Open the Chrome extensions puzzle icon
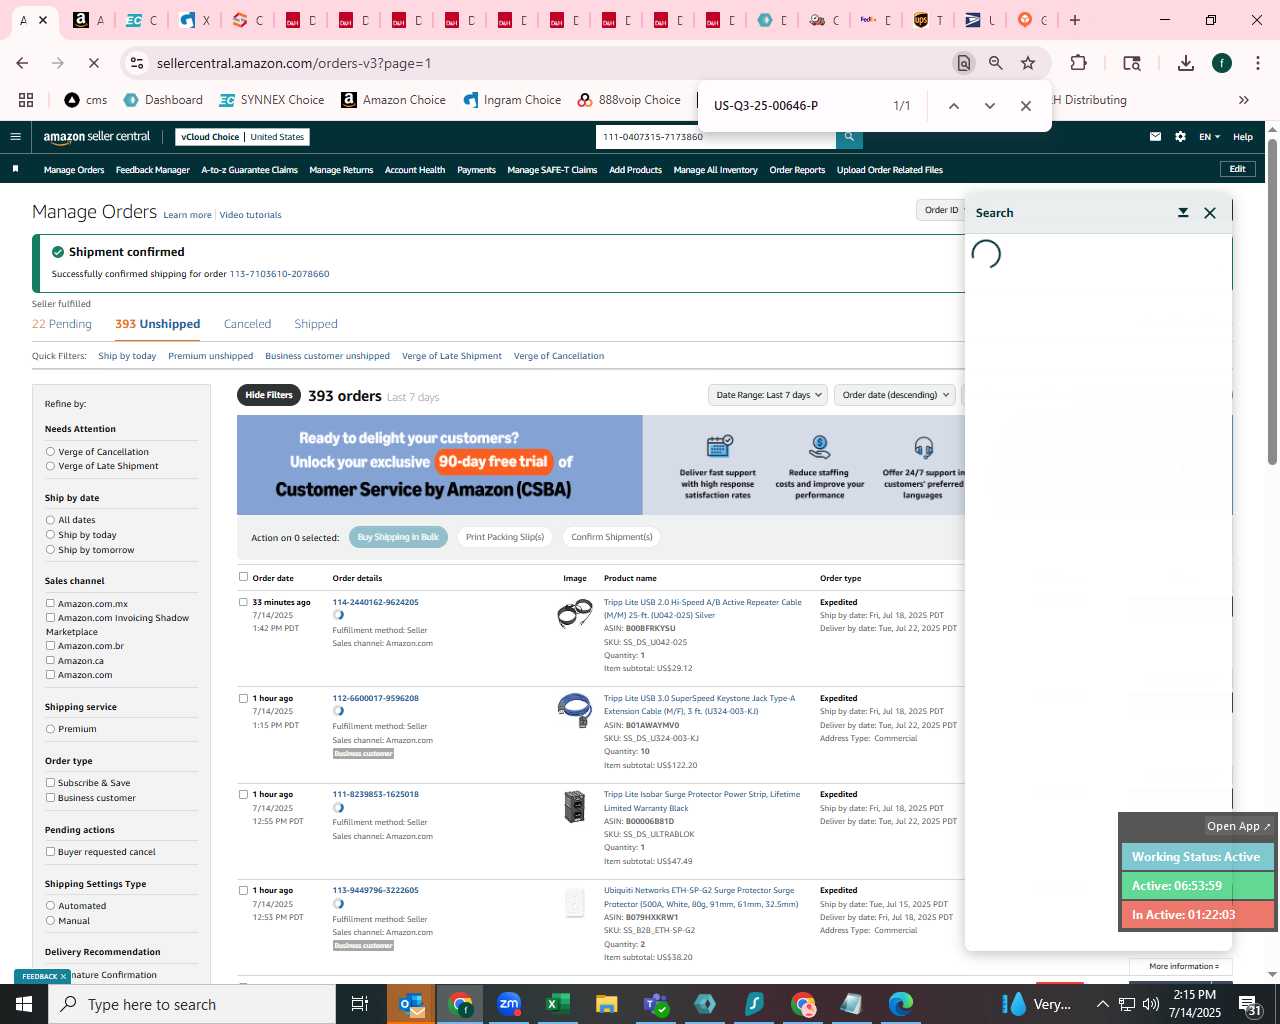The width and height of the screenshot is (1280, 1024). pyautogui.click(x=1078, y=63)
